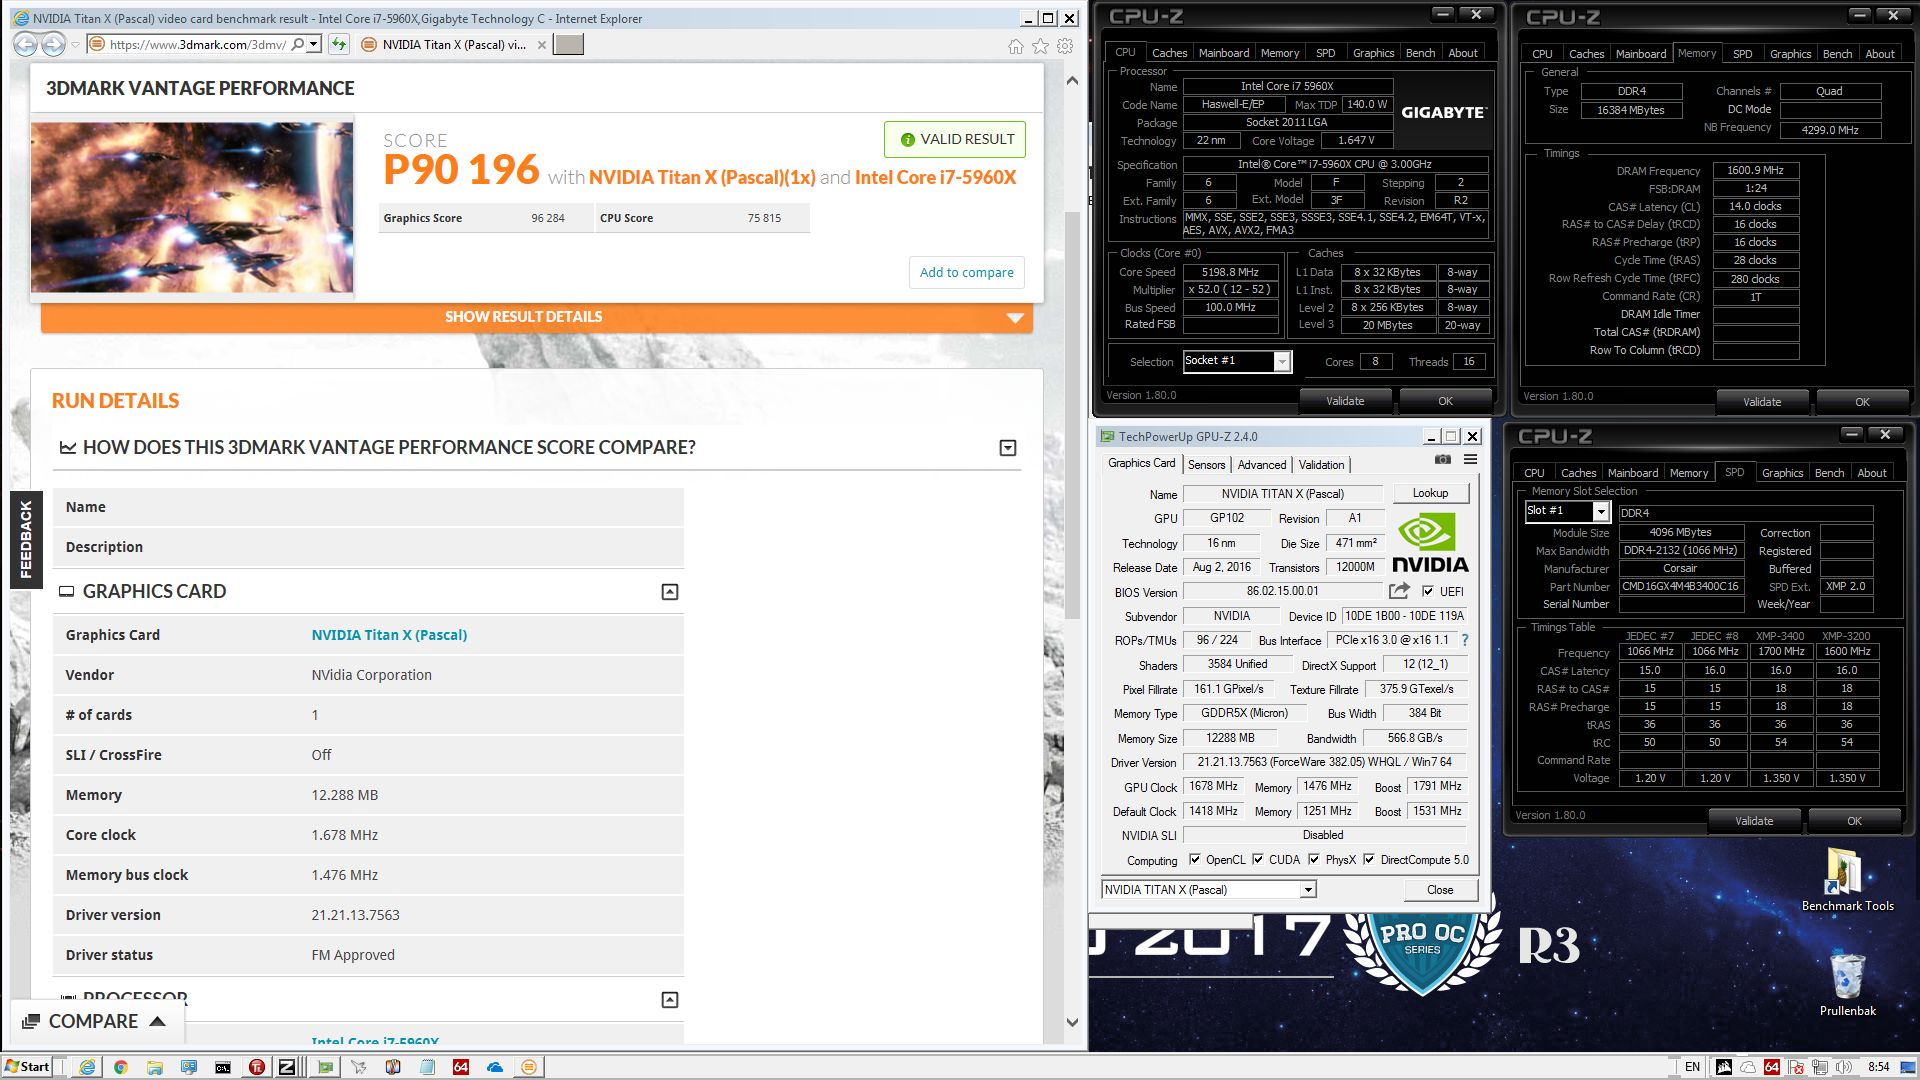Open file explorer from the taskbar
The image size is (1920, 1080).
[154, 1067]
